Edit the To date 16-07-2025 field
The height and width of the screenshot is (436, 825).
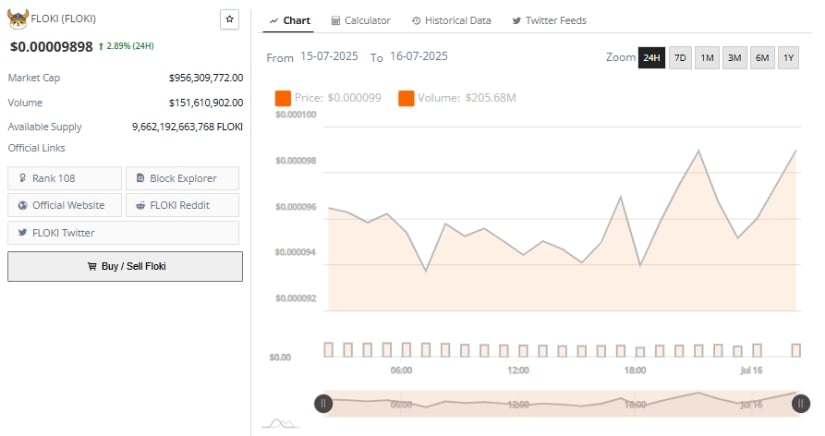(x=419, y=56)
